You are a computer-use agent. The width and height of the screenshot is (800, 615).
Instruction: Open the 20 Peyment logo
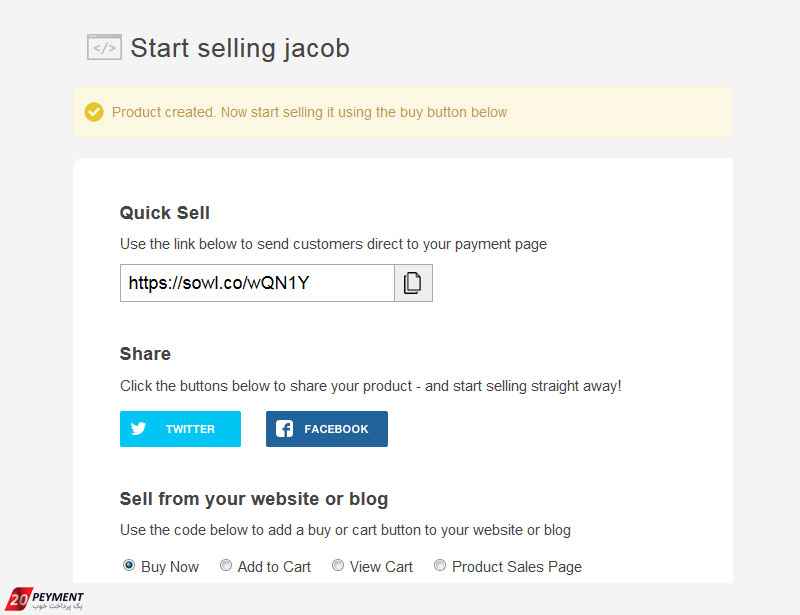(44, 599)
